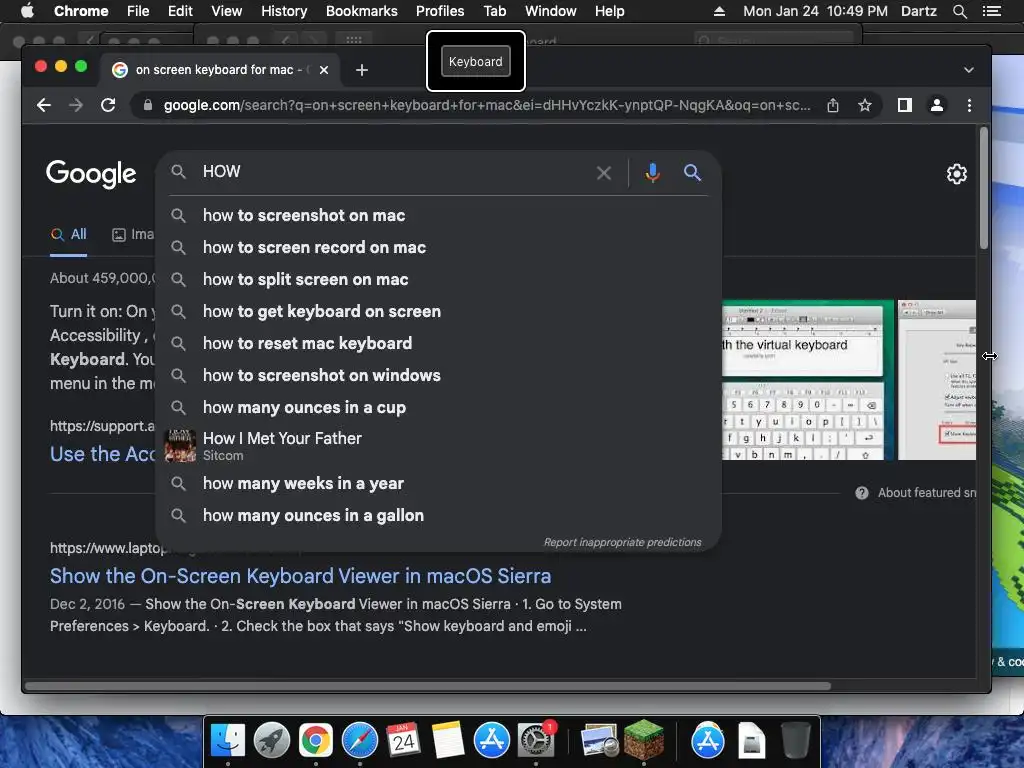Click the lock icon in address bar
Viewport: 1024px width, 768px height.
[x=148, y=105]
